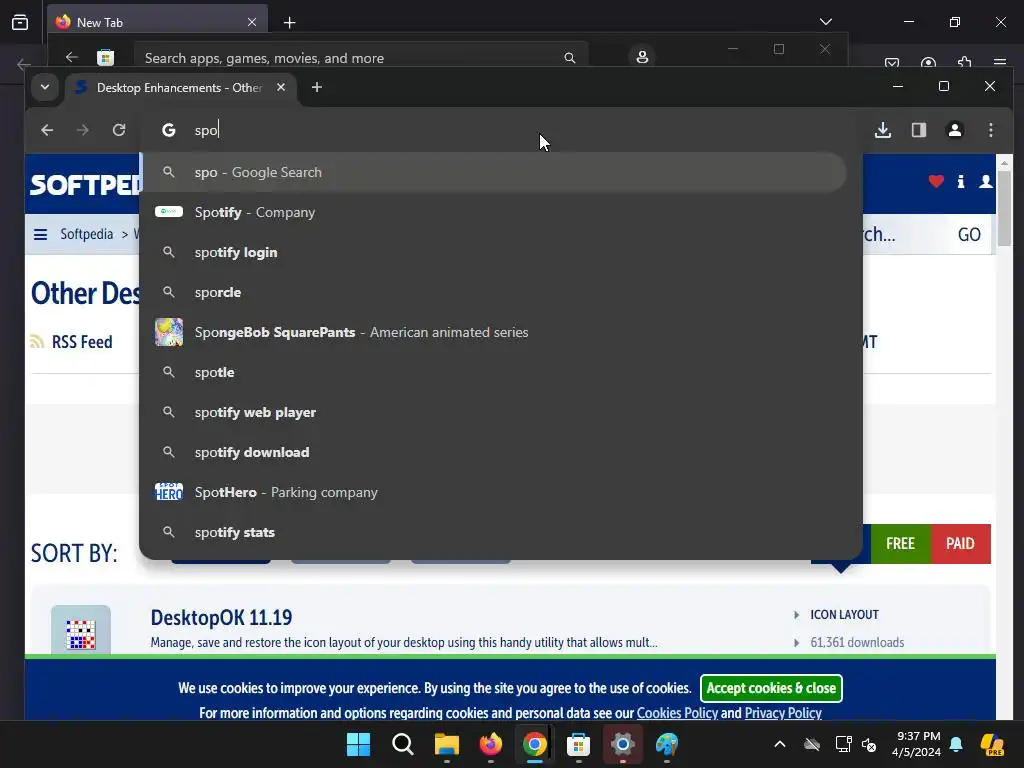Select 'spo - Google Search' suggestion
Image resolution: width=1024 pixels, height=768 pixels.
click(x=494, y=172)
